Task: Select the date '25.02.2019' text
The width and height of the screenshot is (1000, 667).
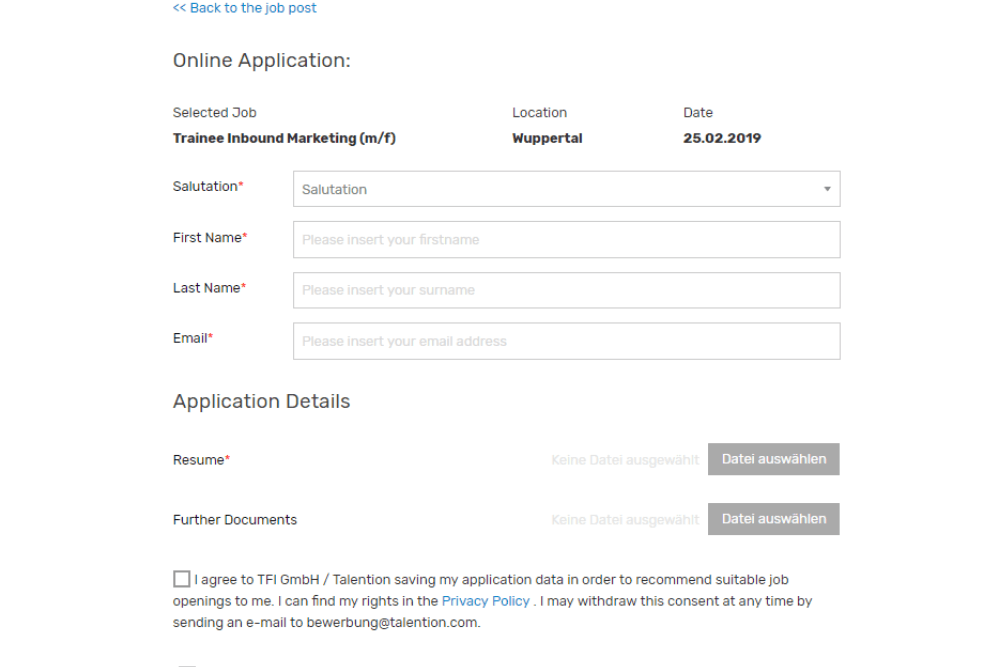Action: (x=722, y=138)
